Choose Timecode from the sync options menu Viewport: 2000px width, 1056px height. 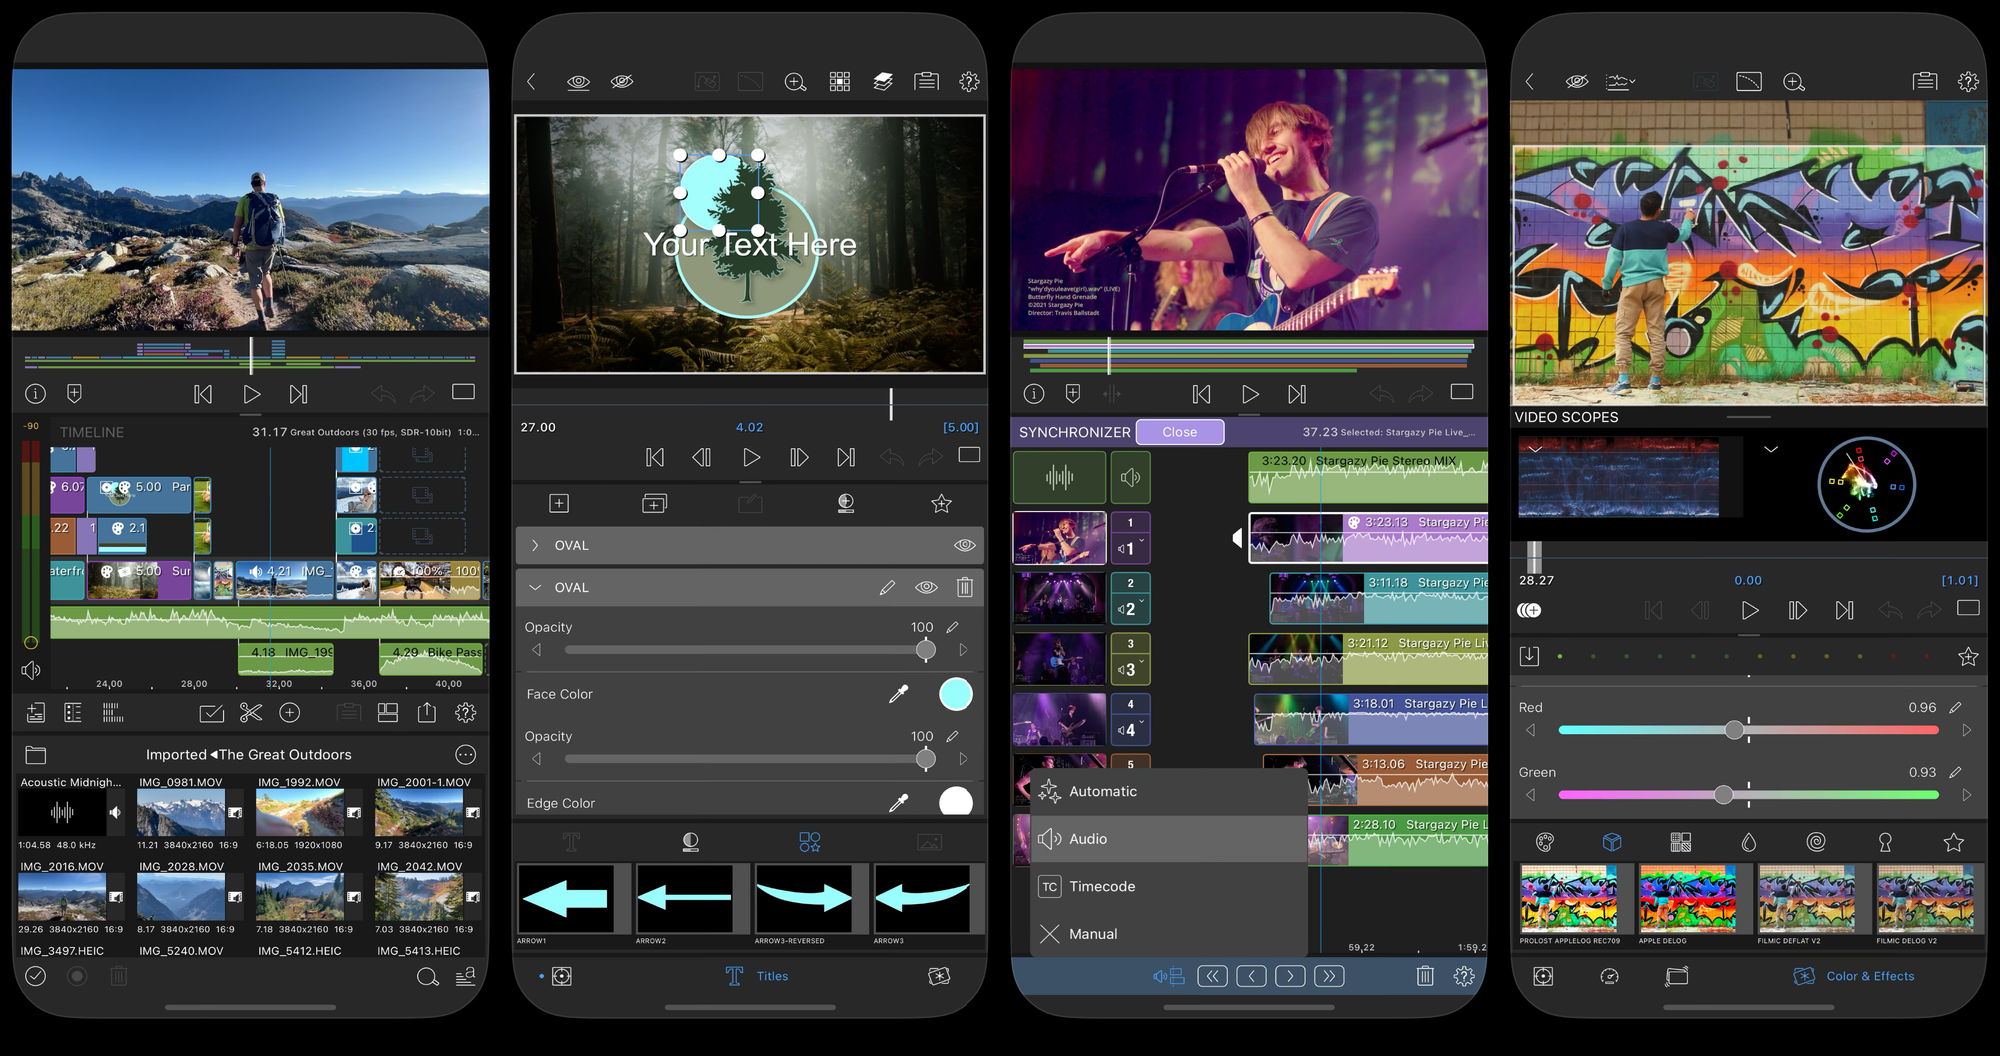[1102, 886]
